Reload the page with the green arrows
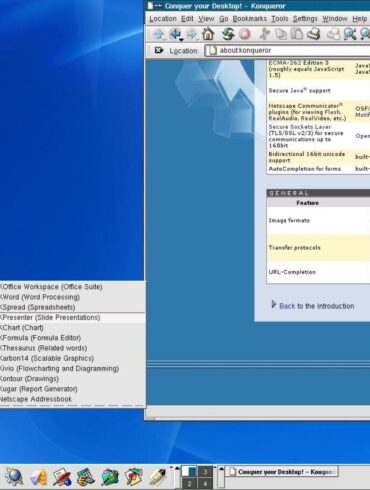 point(228,34)
